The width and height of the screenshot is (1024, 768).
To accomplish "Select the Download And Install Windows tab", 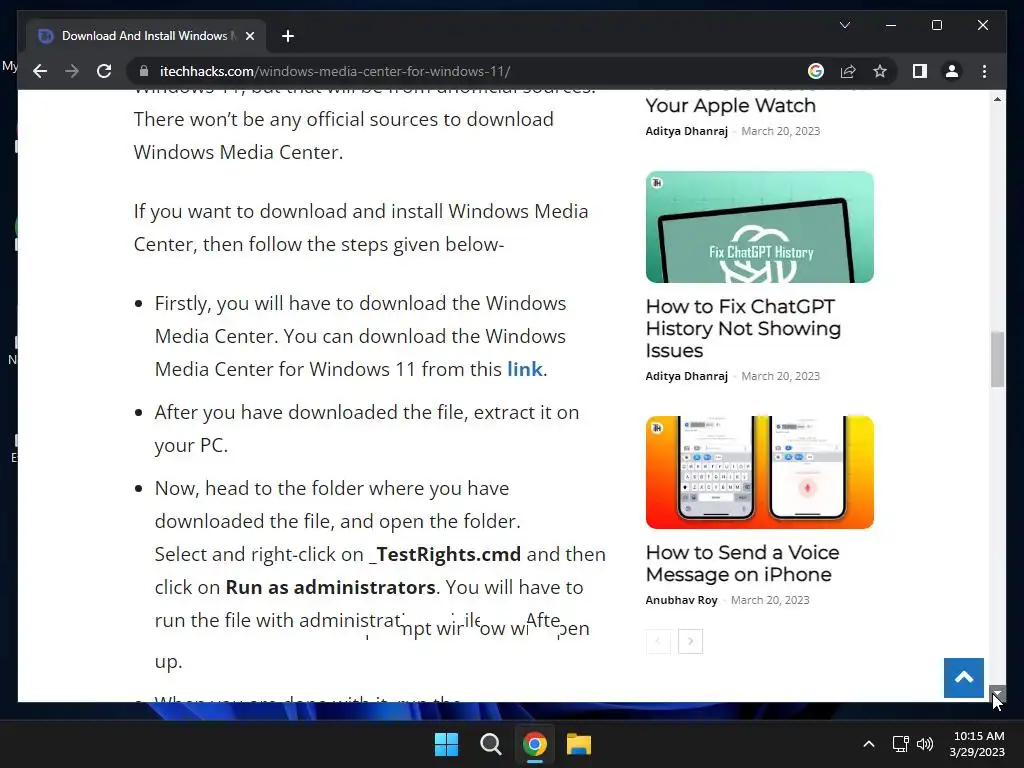I will 144,36.
